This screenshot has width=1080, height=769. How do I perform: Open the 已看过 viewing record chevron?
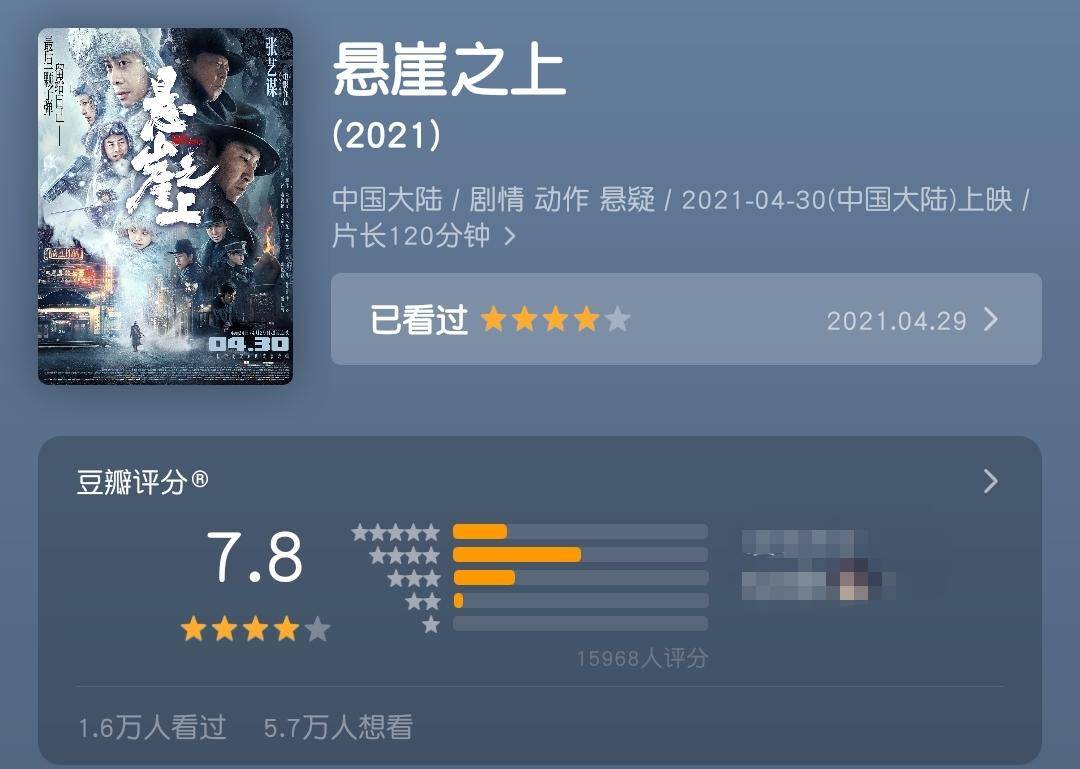990,320
